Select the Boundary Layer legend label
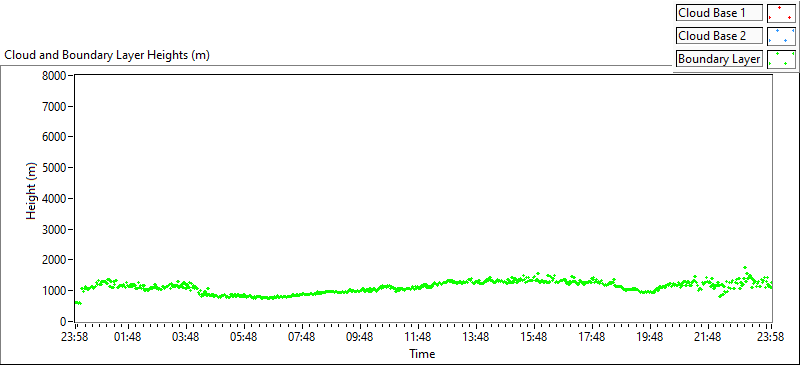The image size is (800, 365). [x=719, y=59]
